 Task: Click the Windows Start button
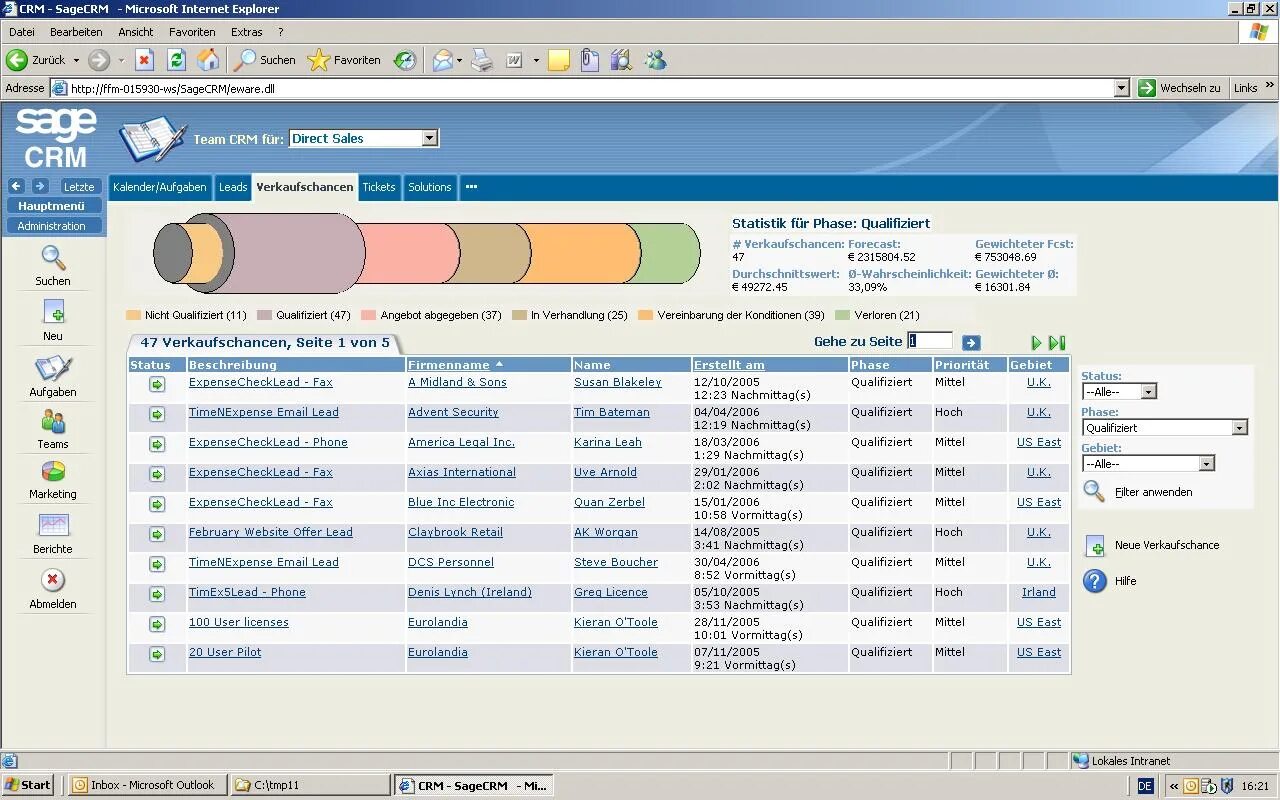pyautogui.click(x=28, y=785)
